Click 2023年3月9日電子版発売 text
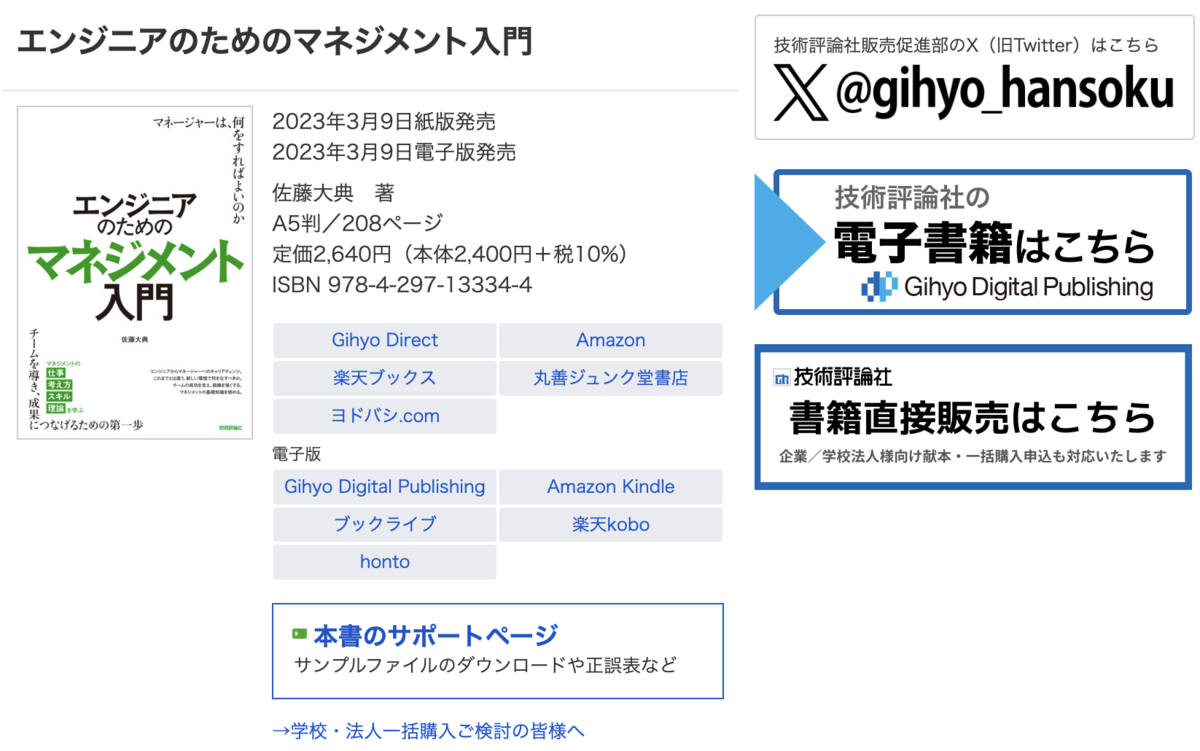 (394, 153)
